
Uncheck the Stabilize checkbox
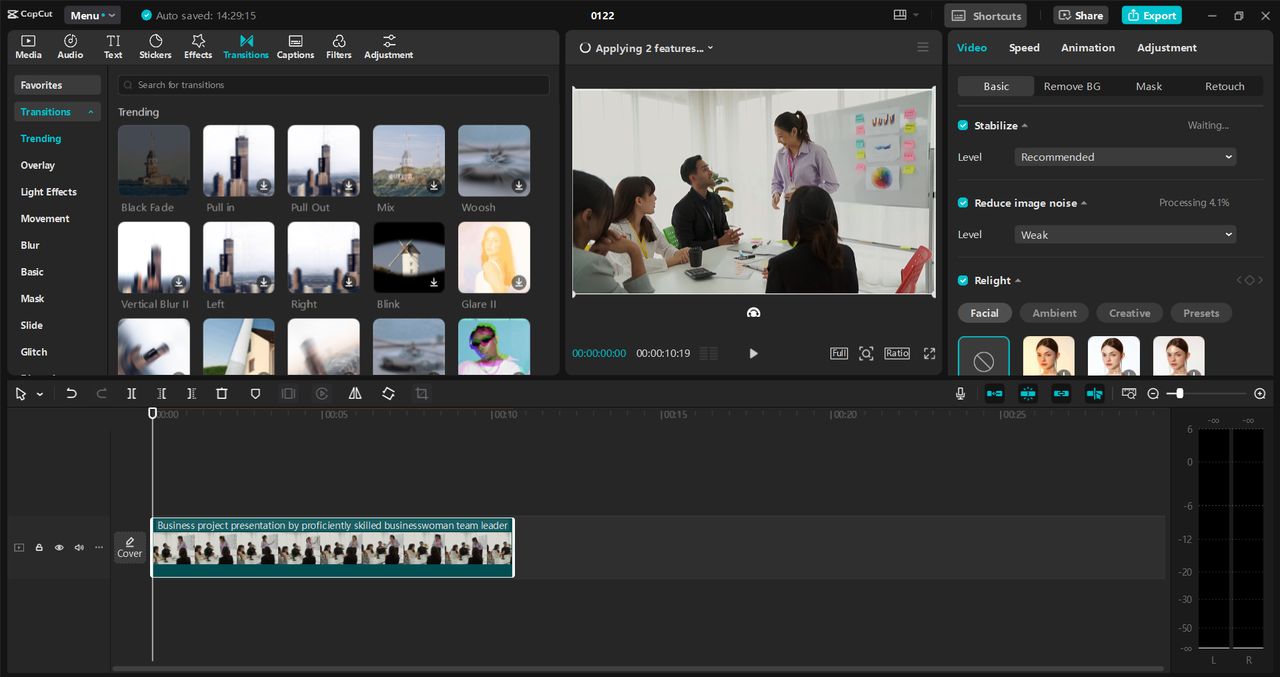(x=963, y=125)
